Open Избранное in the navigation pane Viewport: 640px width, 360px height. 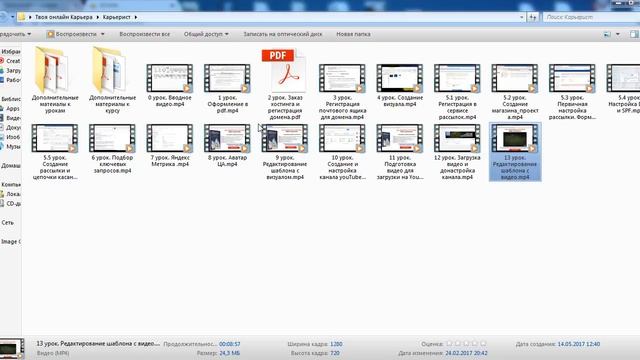coord(11,52)
